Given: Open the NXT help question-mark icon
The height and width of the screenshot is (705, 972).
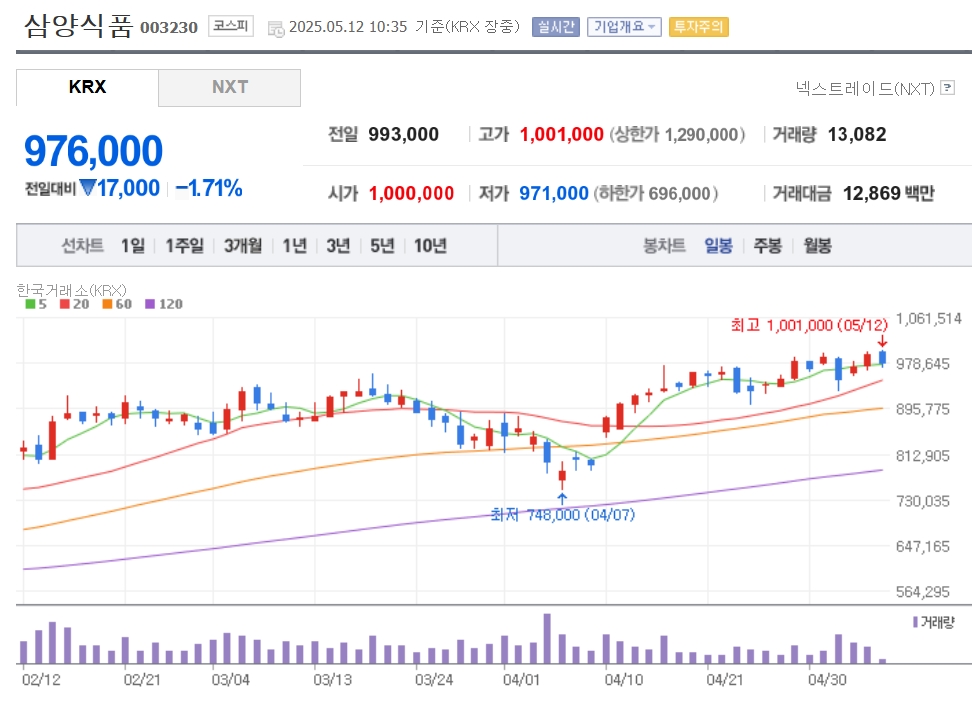Looking at the screenshot, I should tap(947, 87).
